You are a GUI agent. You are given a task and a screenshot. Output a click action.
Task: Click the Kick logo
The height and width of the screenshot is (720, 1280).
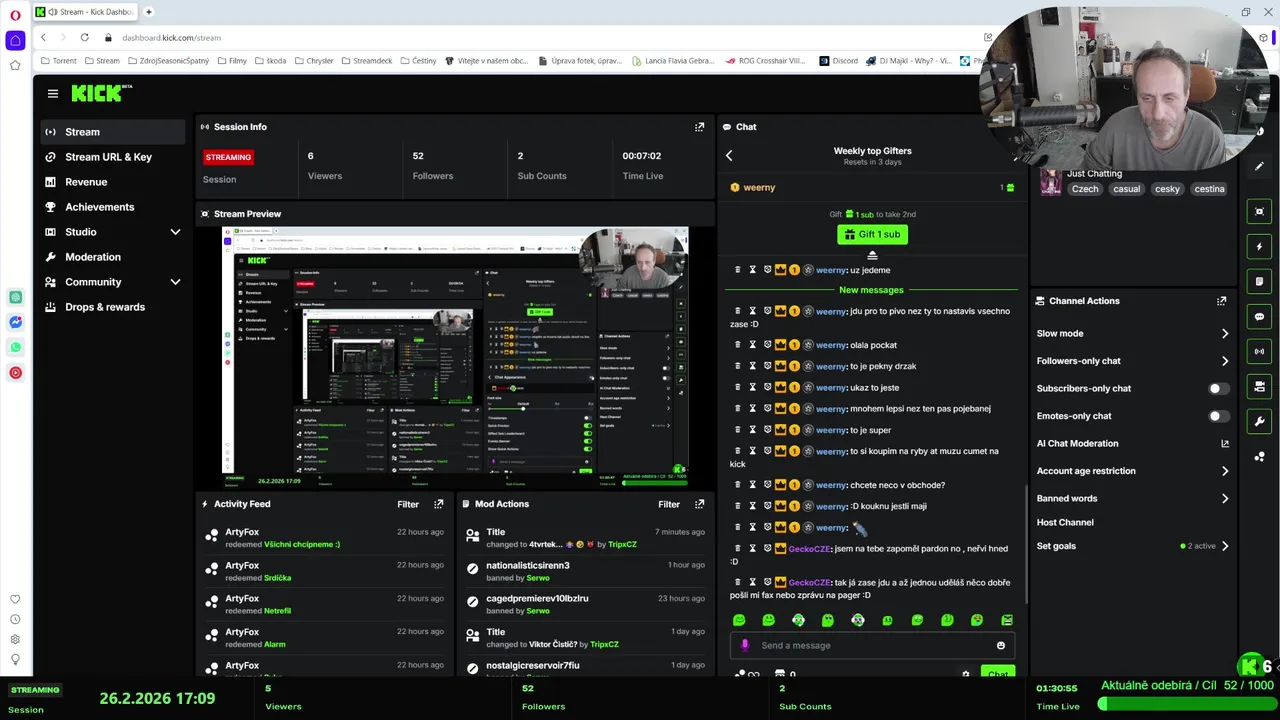pyautogui.click(x=101, y=93)
